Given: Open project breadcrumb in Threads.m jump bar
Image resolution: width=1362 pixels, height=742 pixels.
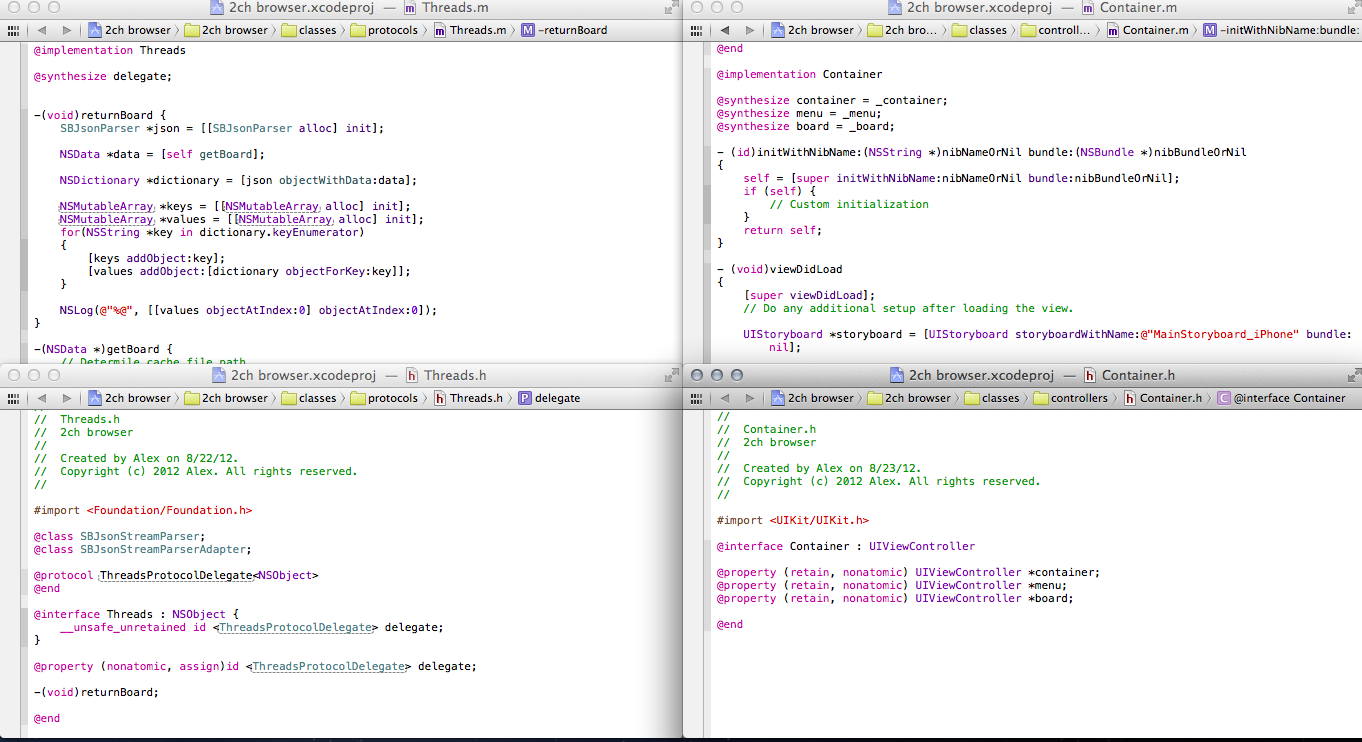Looking at the screenshot, I should tap(129, 30).
